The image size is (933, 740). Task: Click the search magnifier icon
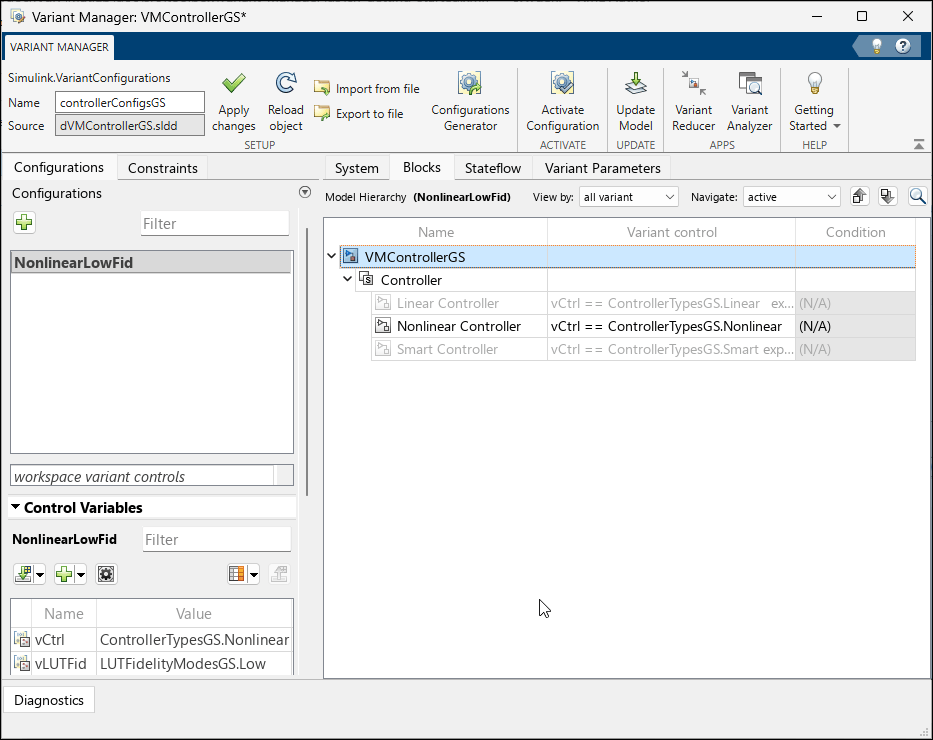[918, 196]
